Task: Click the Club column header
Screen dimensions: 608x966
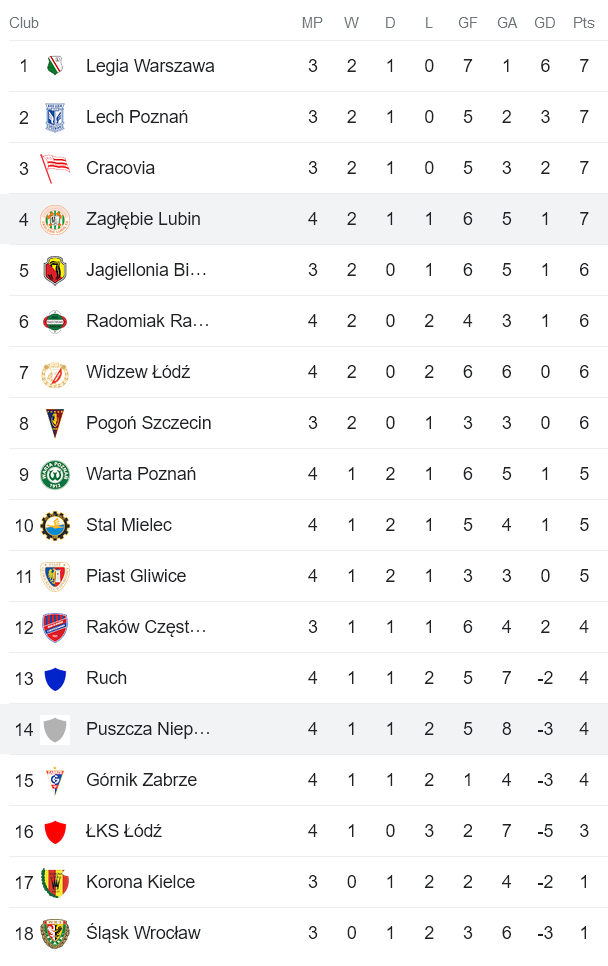Action: click(24, 22)
